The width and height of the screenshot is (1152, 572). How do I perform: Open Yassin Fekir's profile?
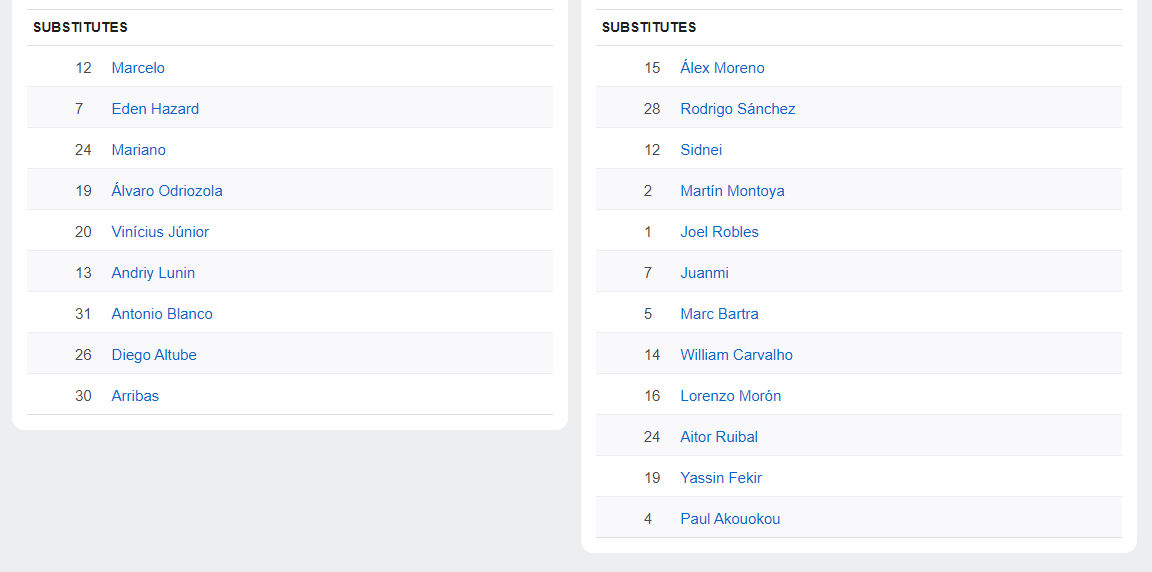(x=721, y=479)
